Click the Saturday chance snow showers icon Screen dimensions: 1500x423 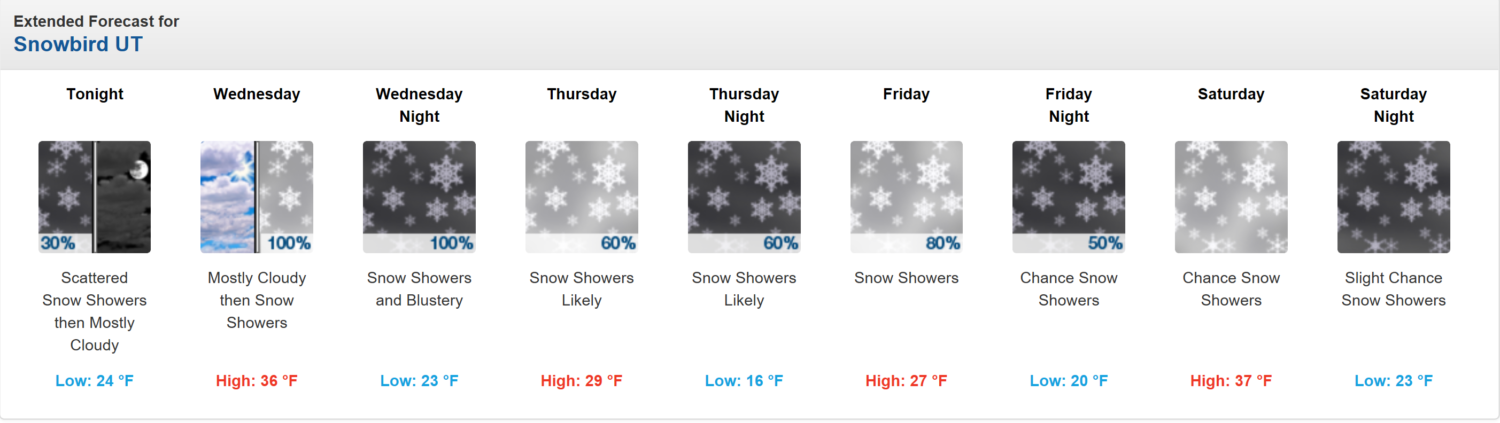click(x=1231, y=197)
